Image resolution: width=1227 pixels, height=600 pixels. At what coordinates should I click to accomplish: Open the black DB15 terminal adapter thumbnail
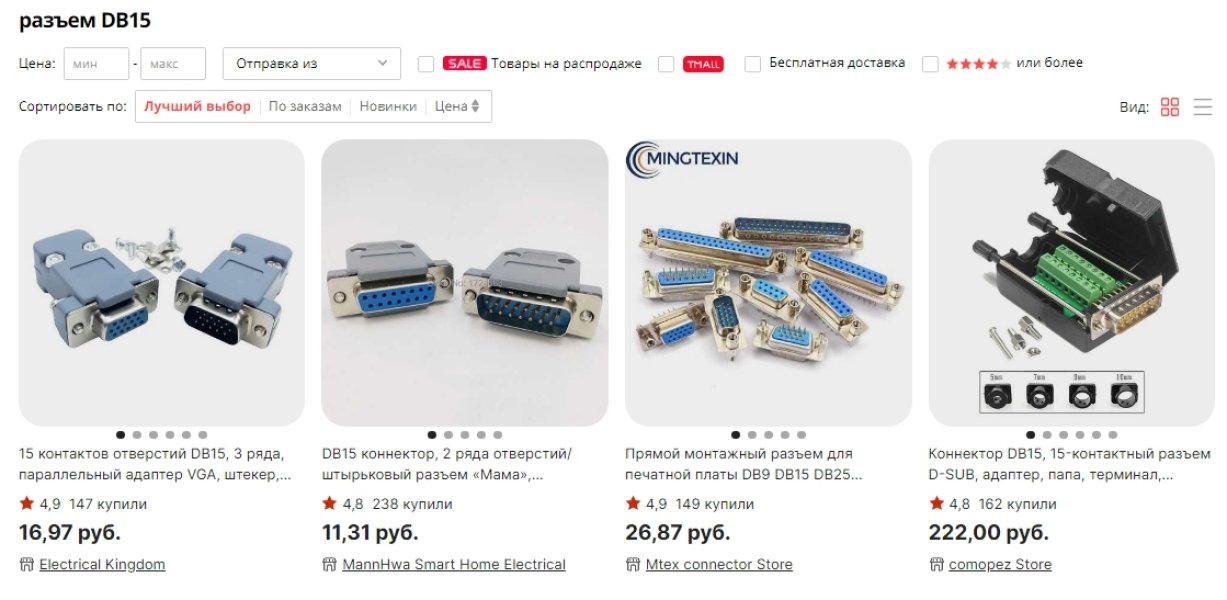pyautogui.click(x=1072, y=283)
